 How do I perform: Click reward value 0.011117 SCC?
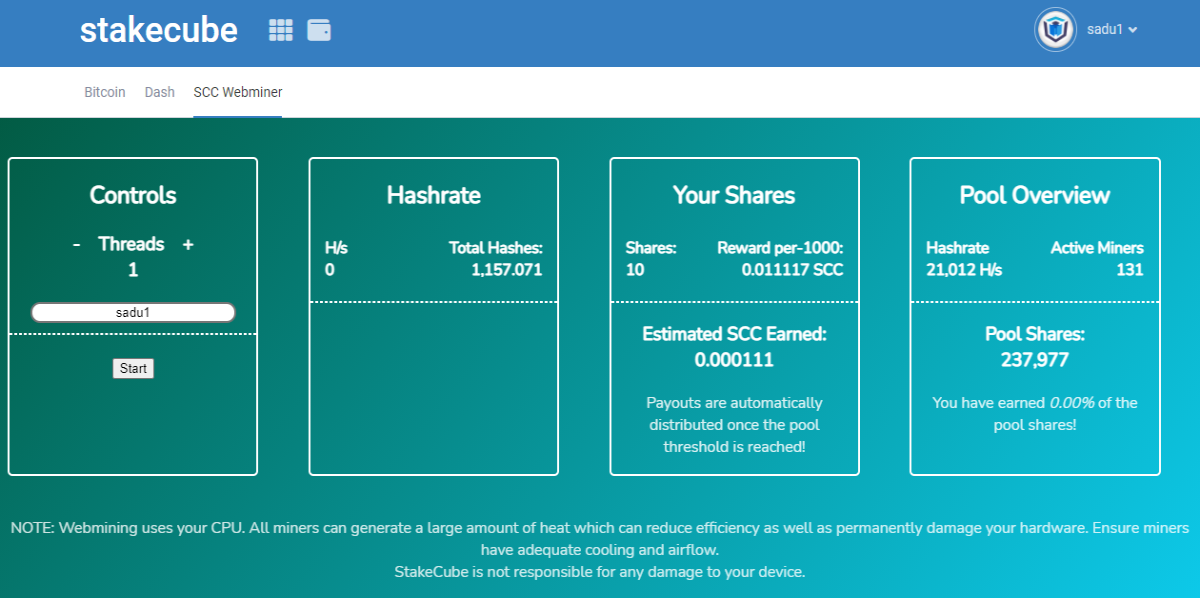tap(793, 269)
